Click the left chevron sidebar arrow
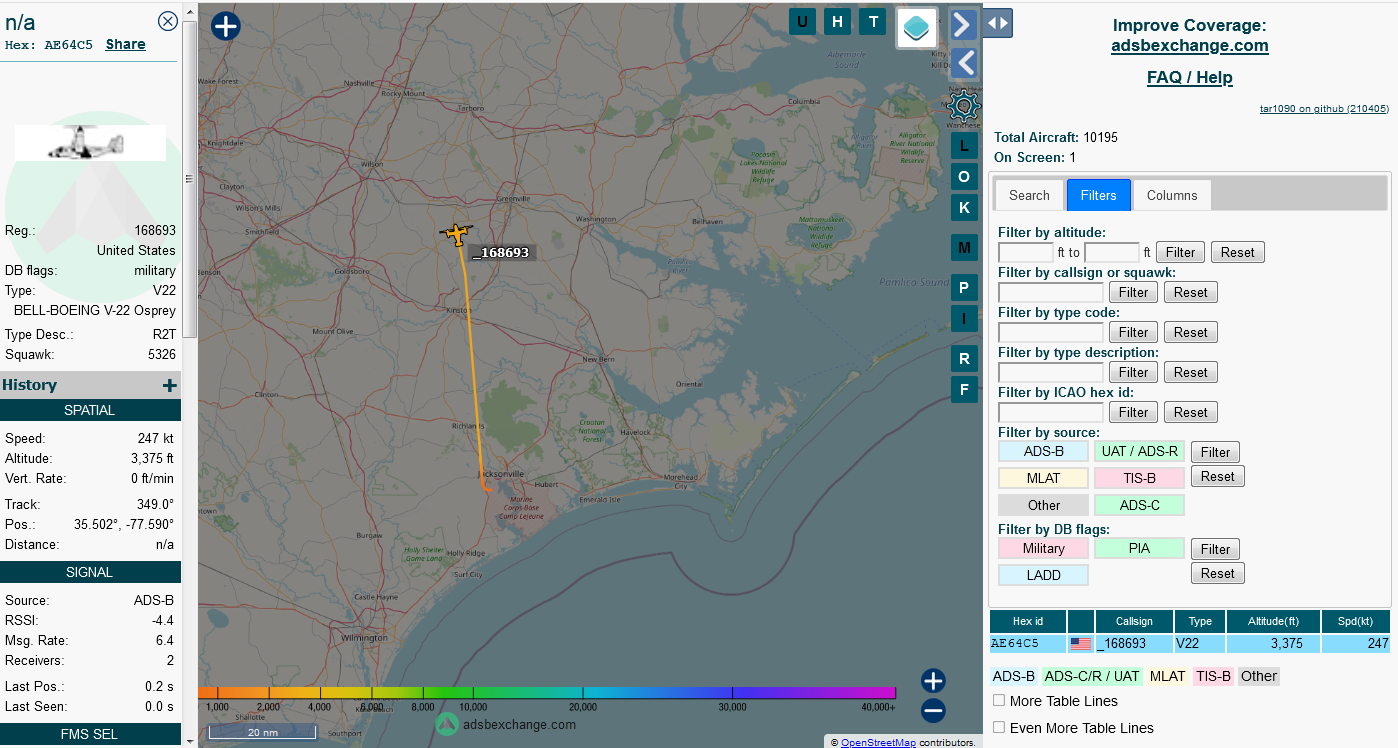This screenshot has width=1398, height=748. coord(963,63)
